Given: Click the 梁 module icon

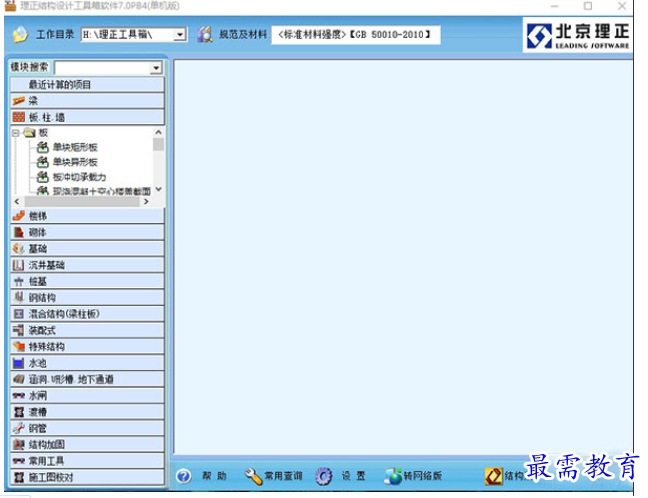Looking at the screenshot, I should pyautogui.click(x=19, y=101).
